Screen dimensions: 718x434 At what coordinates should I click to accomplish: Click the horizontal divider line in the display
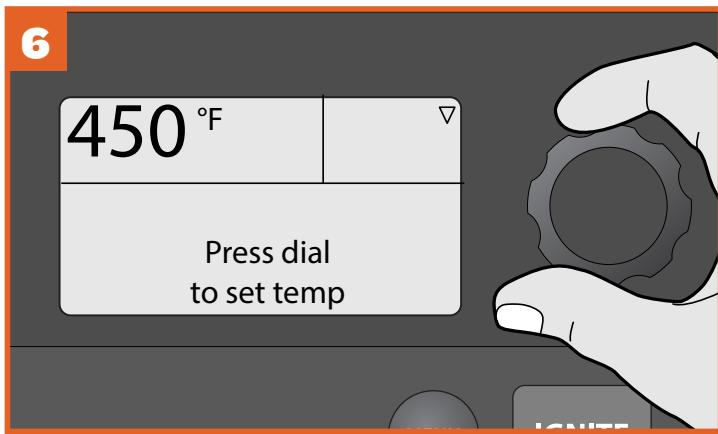click(x=262, y=183)
